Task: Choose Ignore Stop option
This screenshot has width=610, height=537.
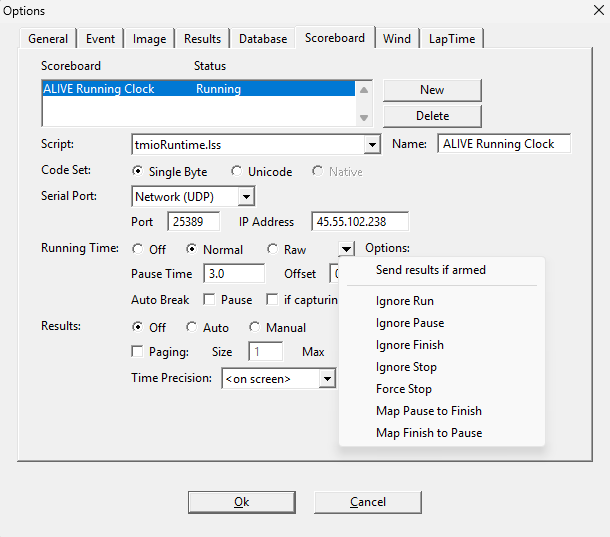Action: pos(442,367)
